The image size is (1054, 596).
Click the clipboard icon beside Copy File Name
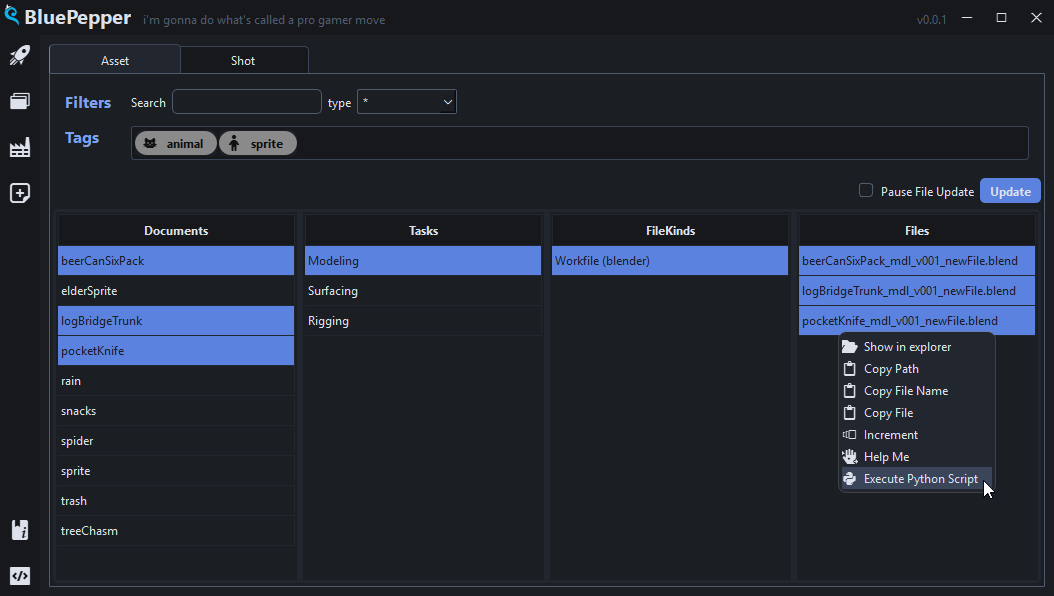tap(850, 390)
